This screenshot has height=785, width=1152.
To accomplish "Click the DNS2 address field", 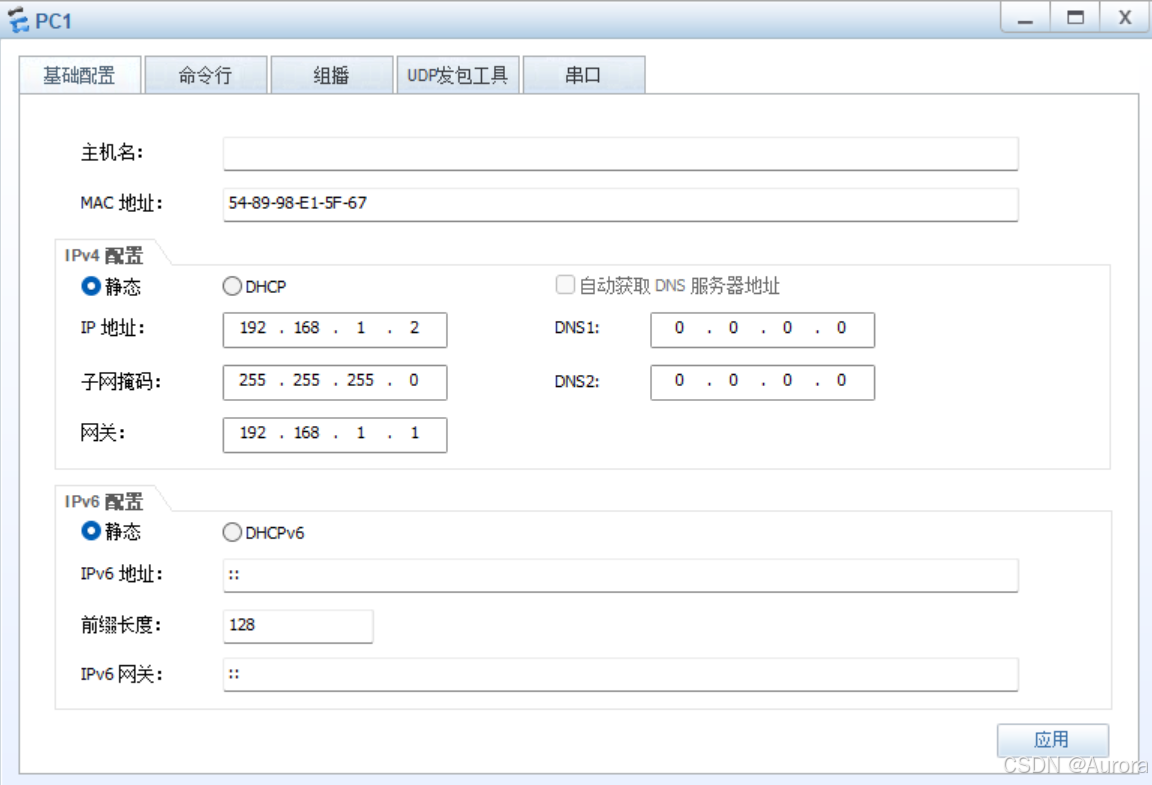I will (x=763, y=382).
